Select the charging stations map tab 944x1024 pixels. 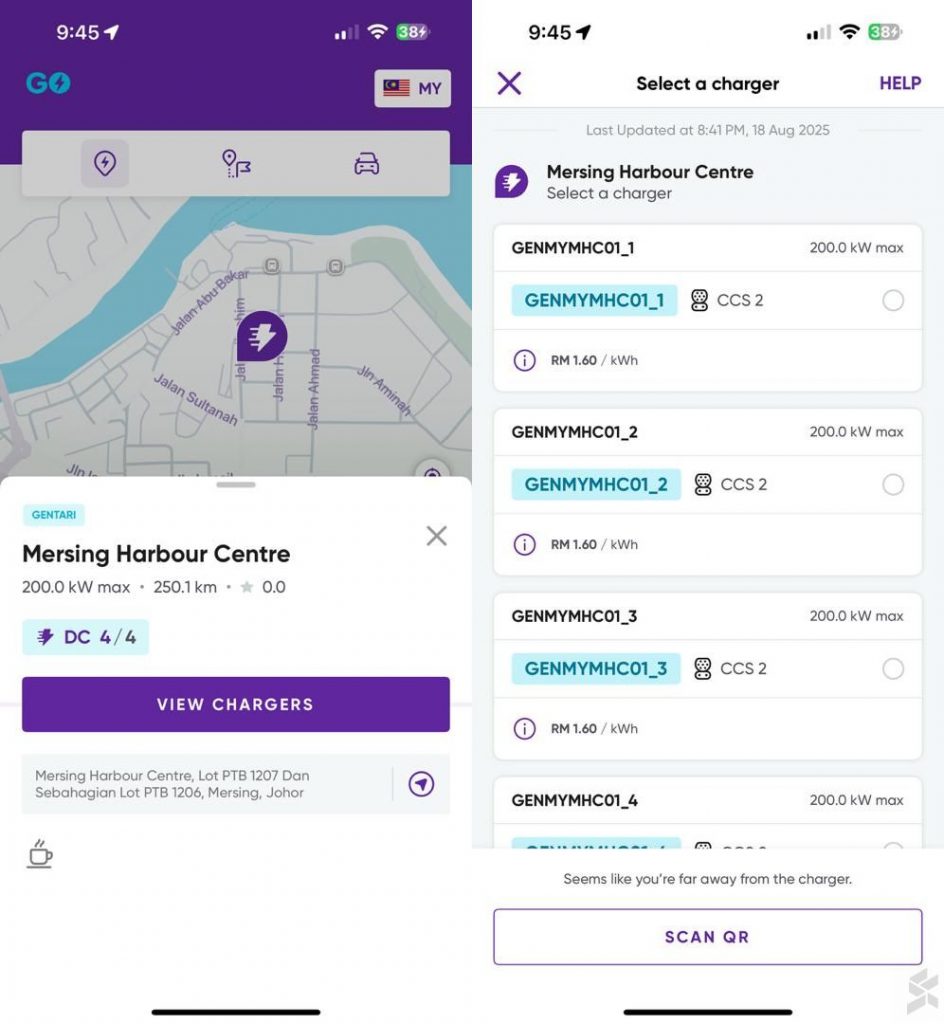[x=105, y=163]
